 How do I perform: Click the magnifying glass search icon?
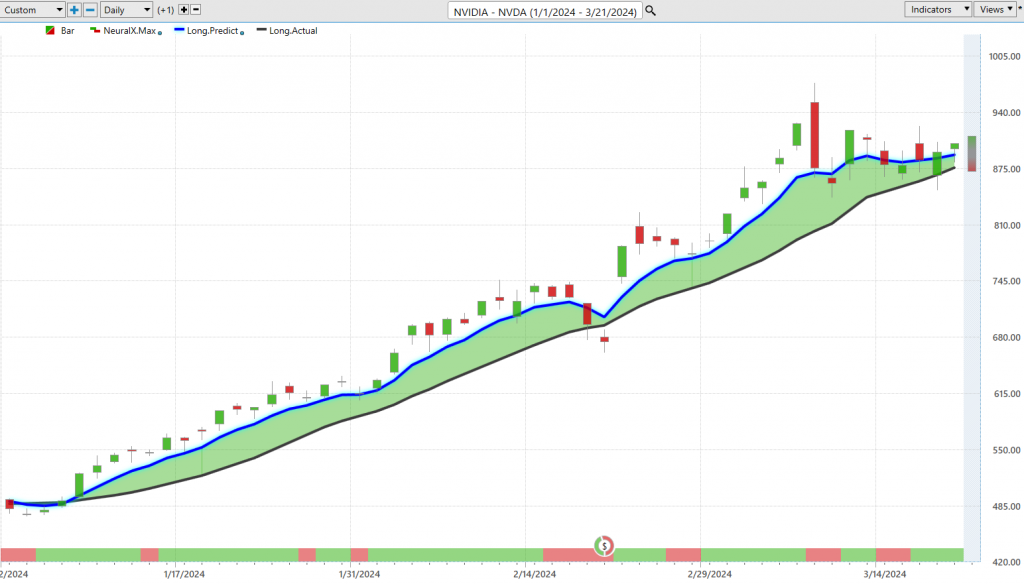click(x=651, y=10)
